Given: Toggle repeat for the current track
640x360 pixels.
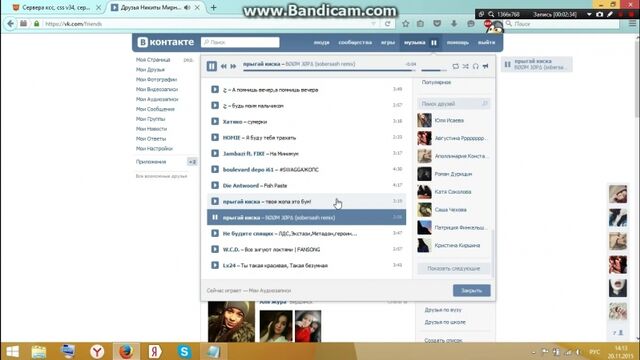Looking at the screenshot, I should (x=456, y=66).
